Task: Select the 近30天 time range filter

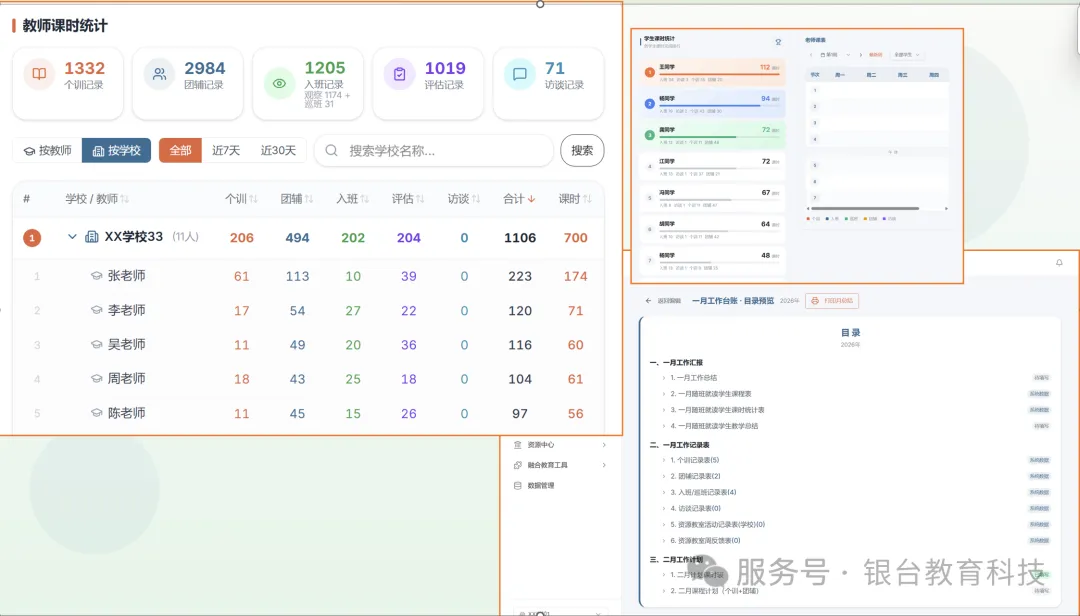Action: pos(278,150)
